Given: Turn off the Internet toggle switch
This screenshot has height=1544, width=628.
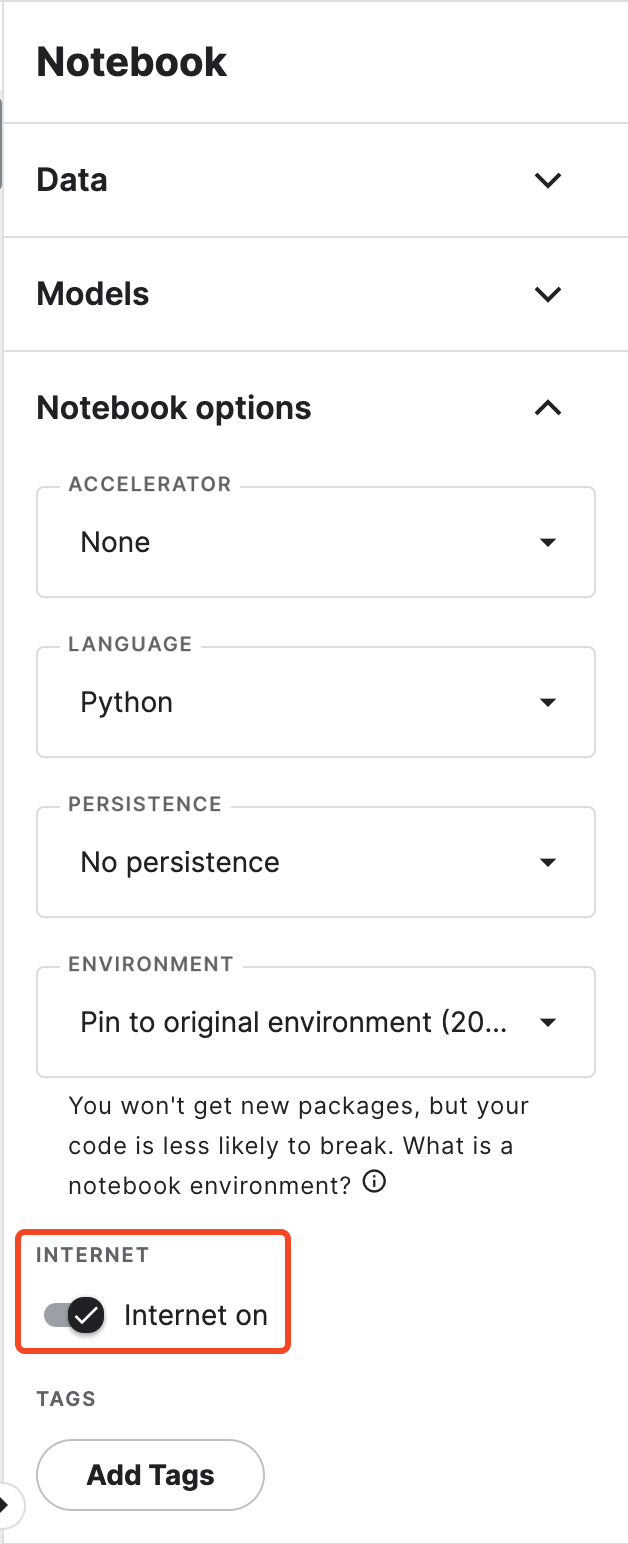Looking at the screenshot, I should point(75,1315).
